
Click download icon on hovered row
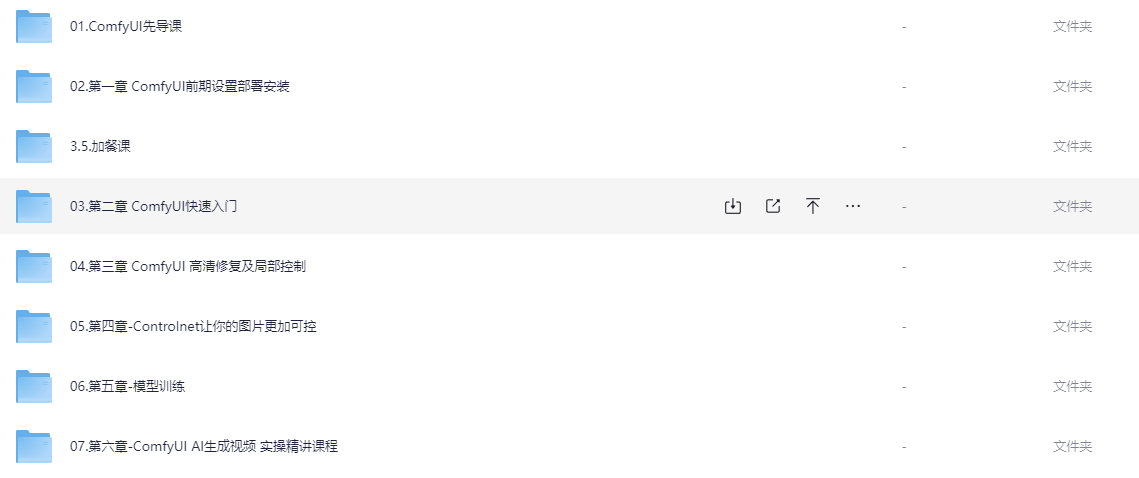[x=733, y=206]
